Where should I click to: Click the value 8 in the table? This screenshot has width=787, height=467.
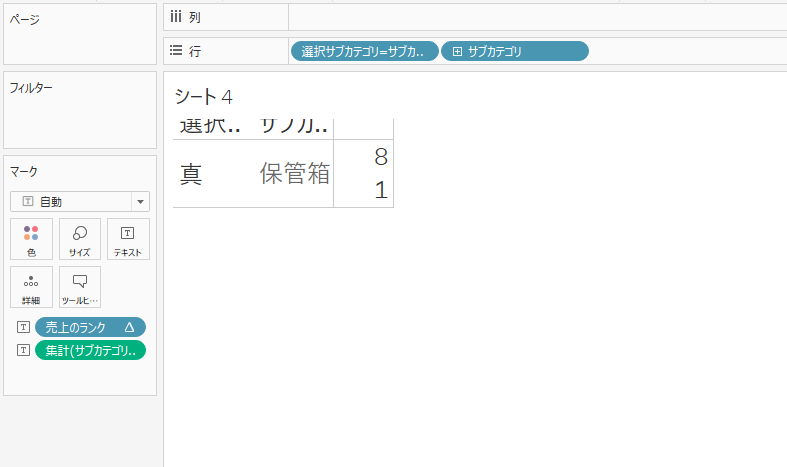379,157
